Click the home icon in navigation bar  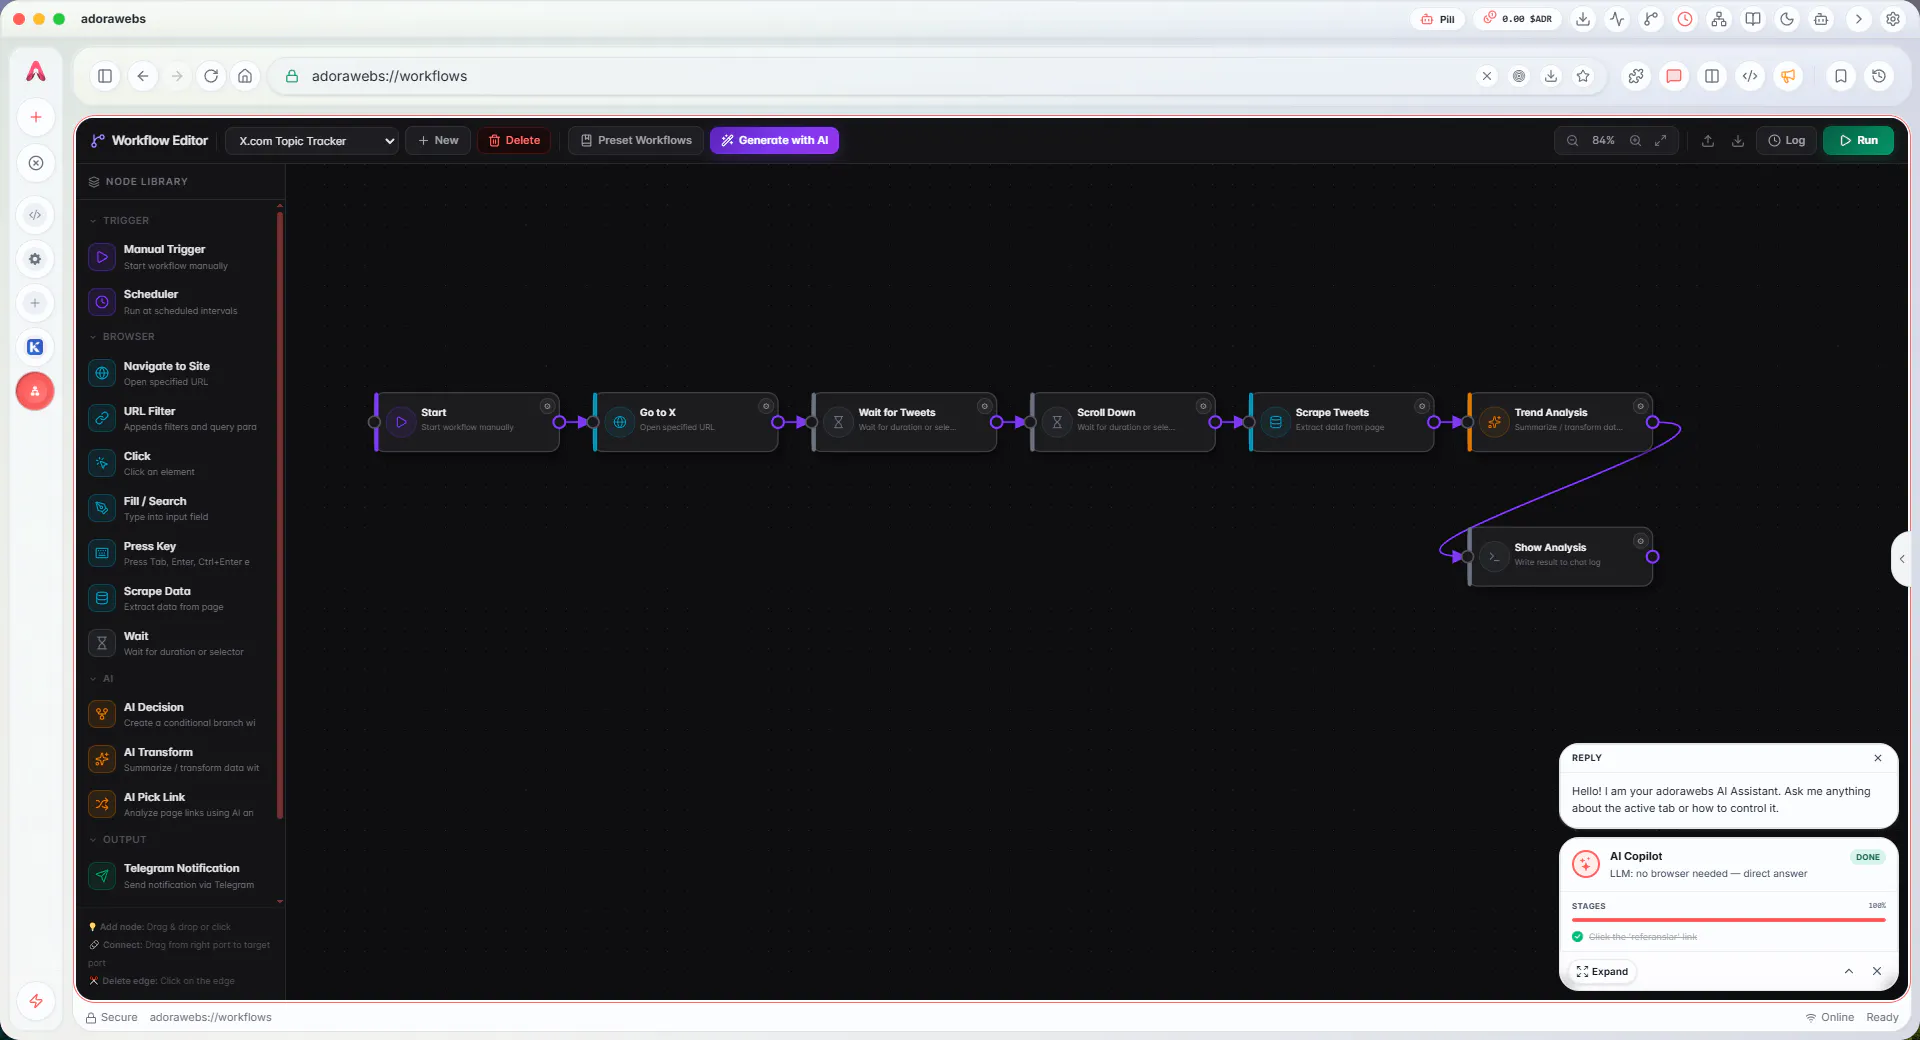[x=245, y=76]
